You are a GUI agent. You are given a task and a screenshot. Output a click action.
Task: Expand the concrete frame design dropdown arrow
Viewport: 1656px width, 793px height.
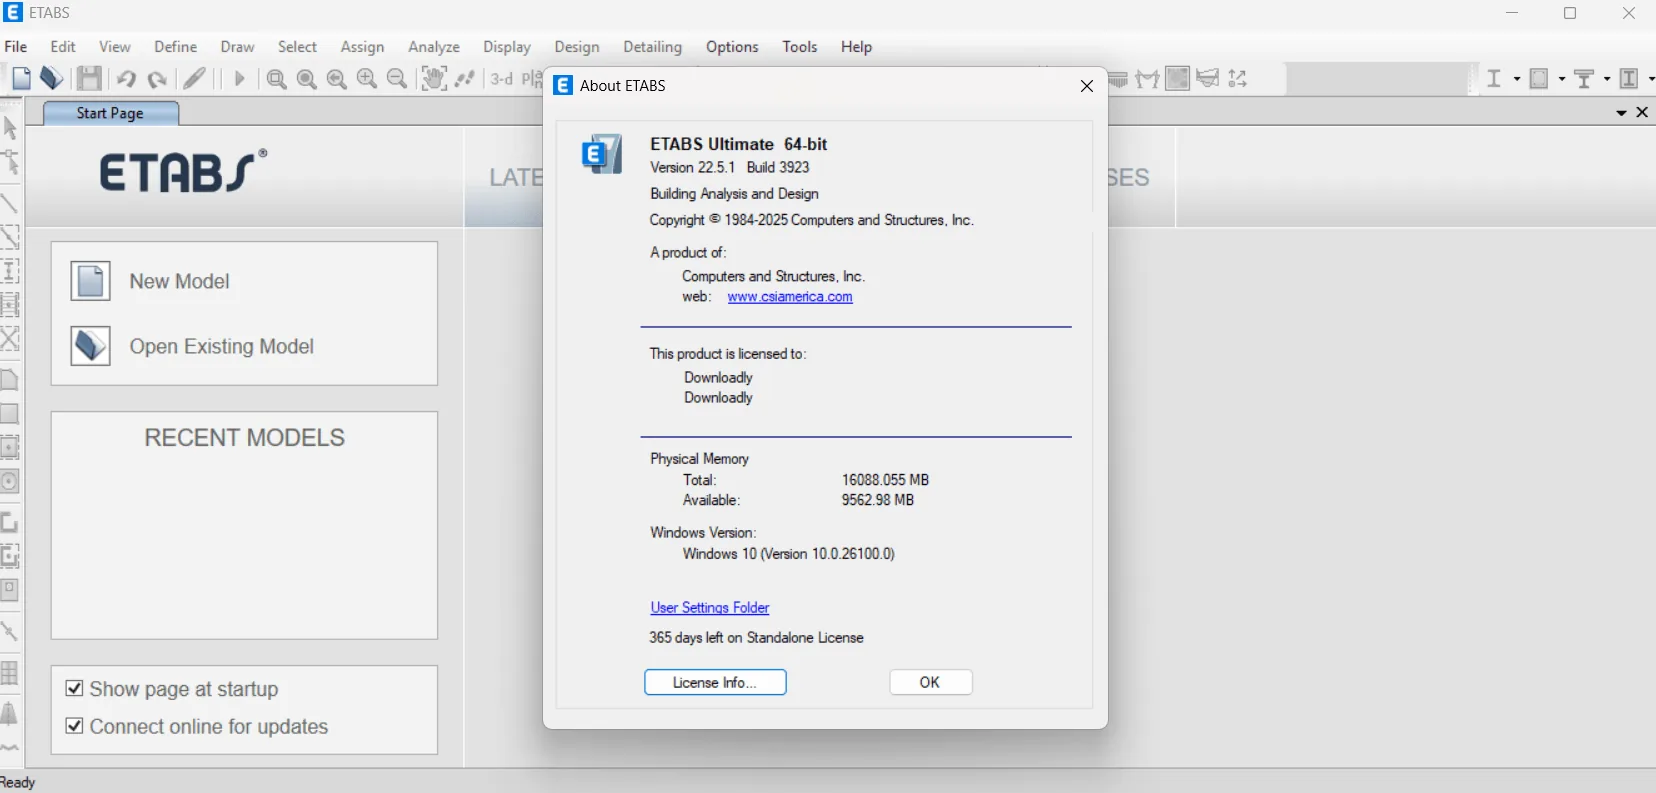1562,79
